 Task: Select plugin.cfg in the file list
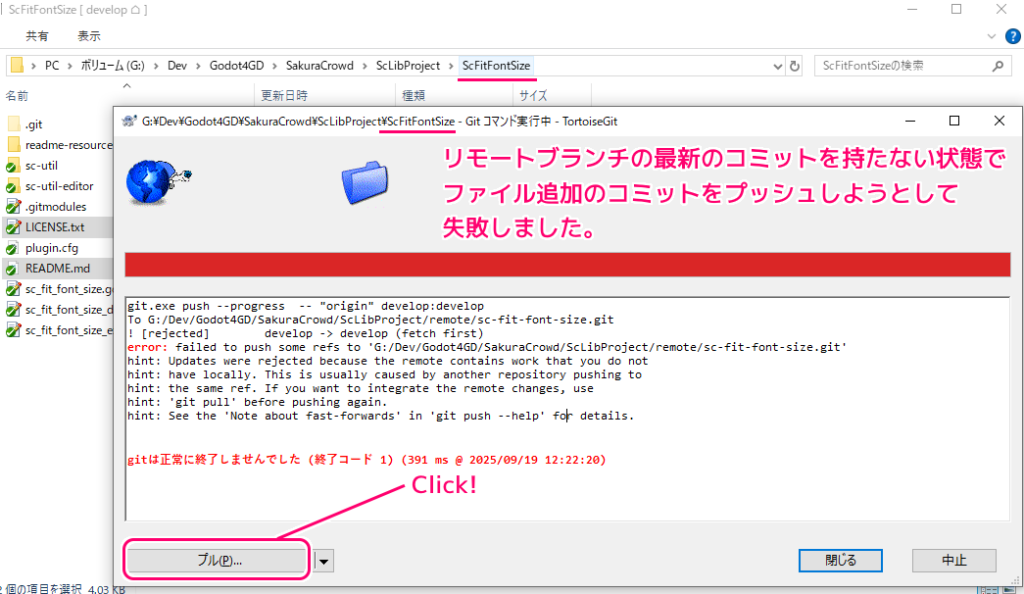[x=49, y=247]
